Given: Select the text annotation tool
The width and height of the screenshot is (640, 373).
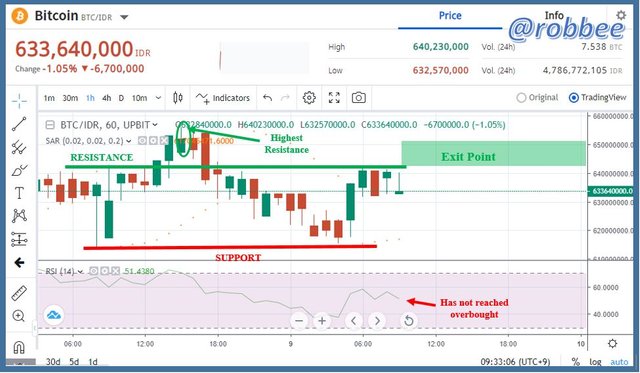Looking at the screenshot, I should (x=19, y=193).
